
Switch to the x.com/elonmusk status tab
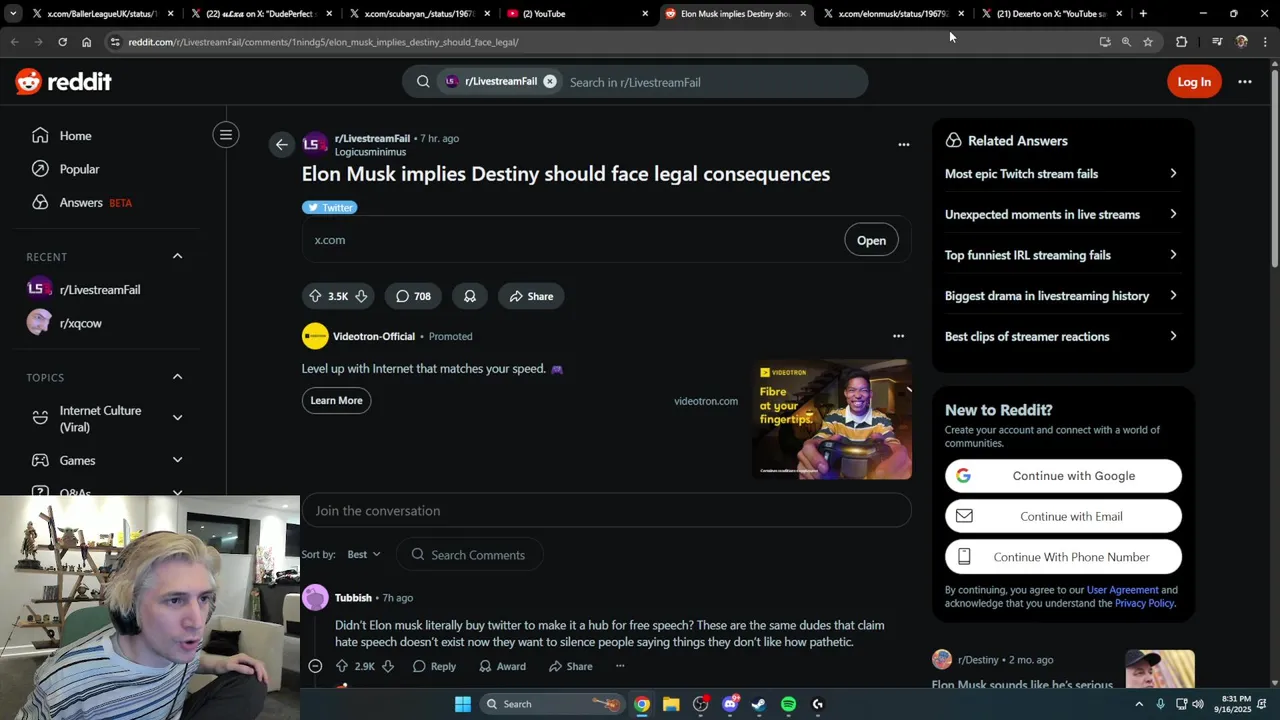[x=892, y=14]
